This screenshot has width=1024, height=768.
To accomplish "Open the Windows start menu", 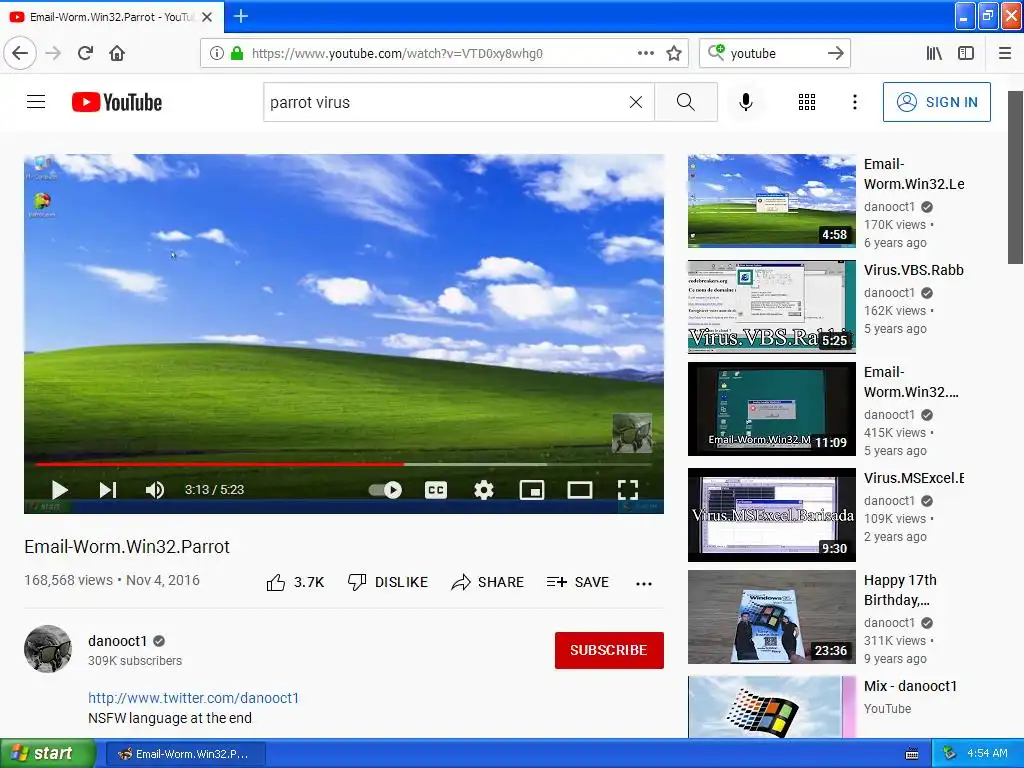I will coord(47,754).
